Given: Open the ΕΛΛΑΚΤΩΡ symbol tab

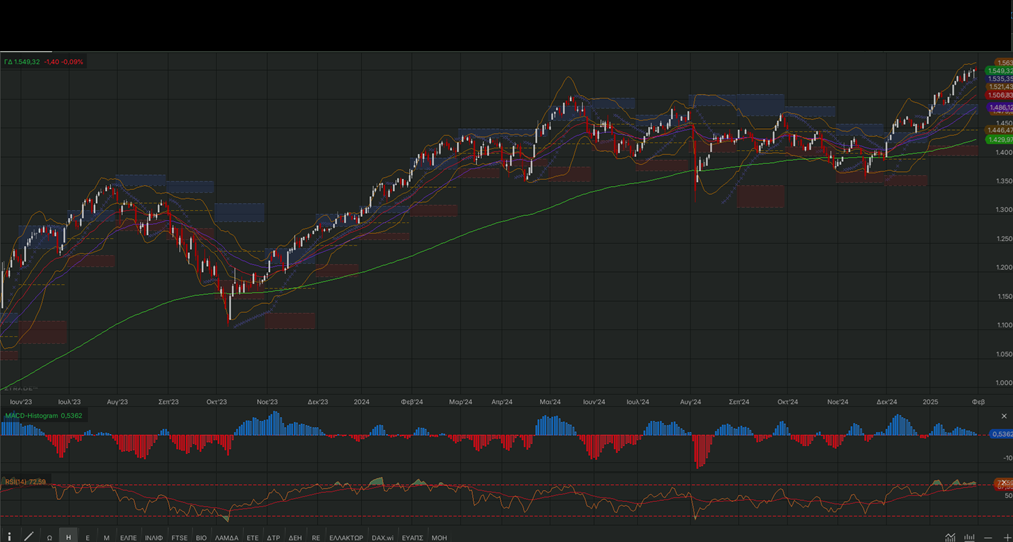Looking at the screenshot, I should pos(346,537).
